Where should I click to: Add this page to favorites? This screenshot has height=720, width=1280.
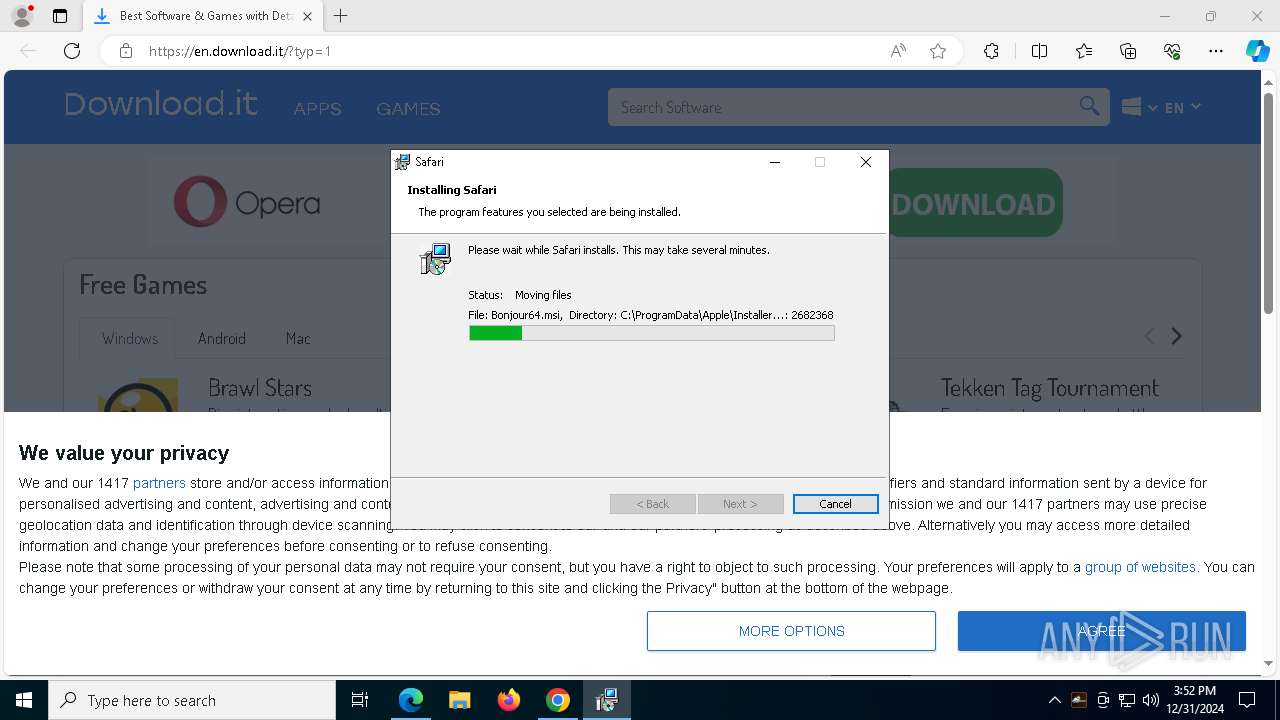[938, 51]
